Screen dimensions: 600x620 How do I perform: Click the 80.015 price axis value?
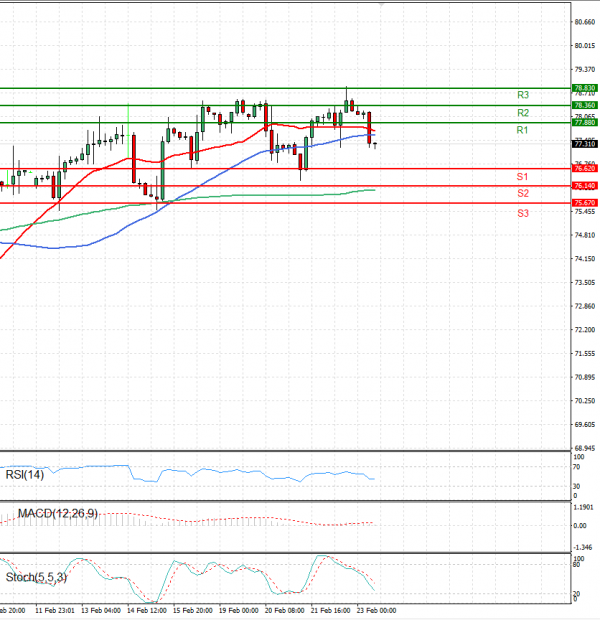point(585,46)
